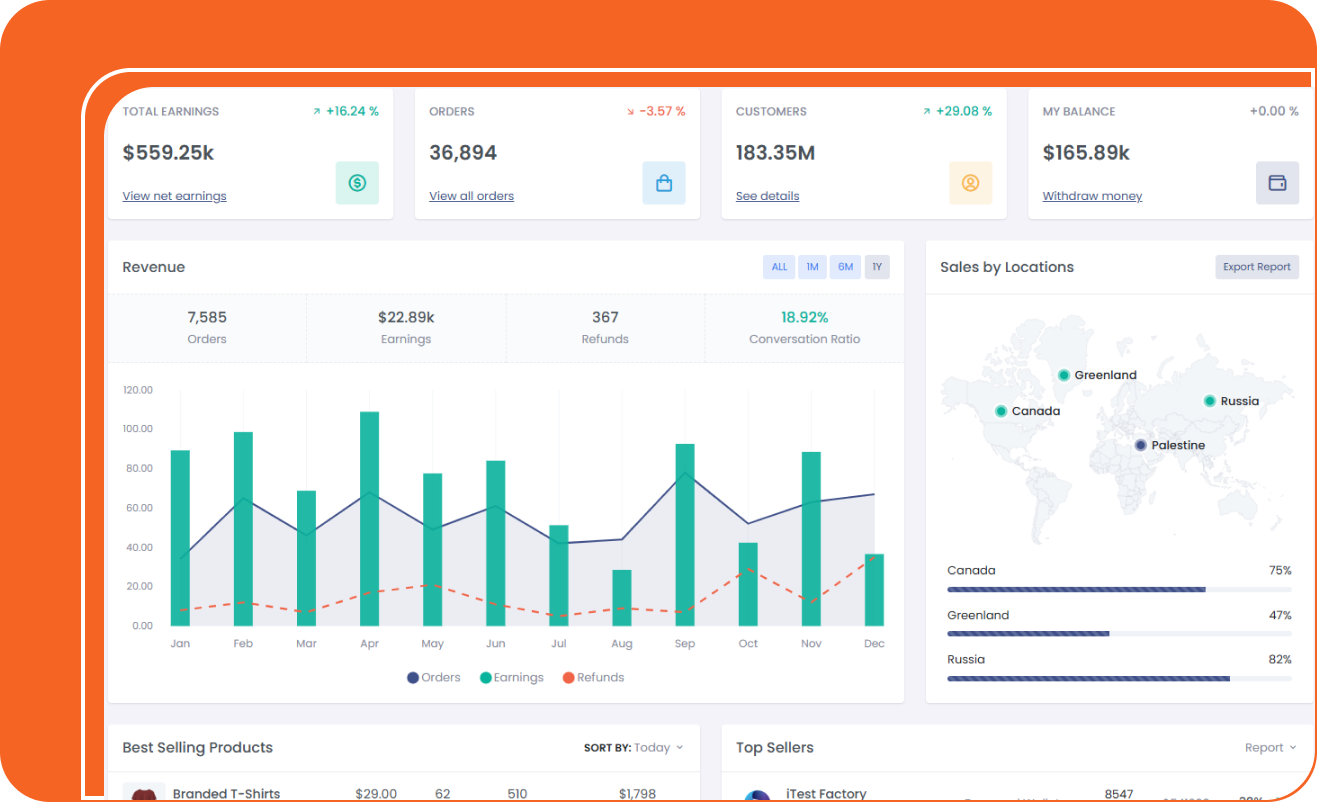Click the wallet My Balance icon
Image resolution: width=1317 pixels, height=802 pixels.
[x=1277, y=183]
